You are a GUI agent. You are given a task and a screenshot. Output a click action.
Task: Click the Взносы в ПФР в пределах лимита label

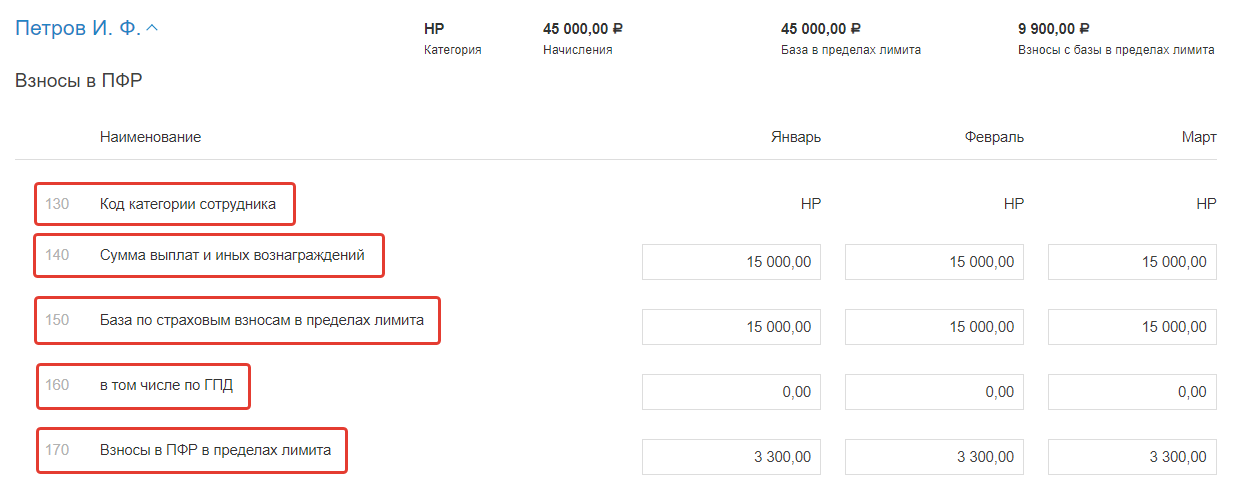215,450
